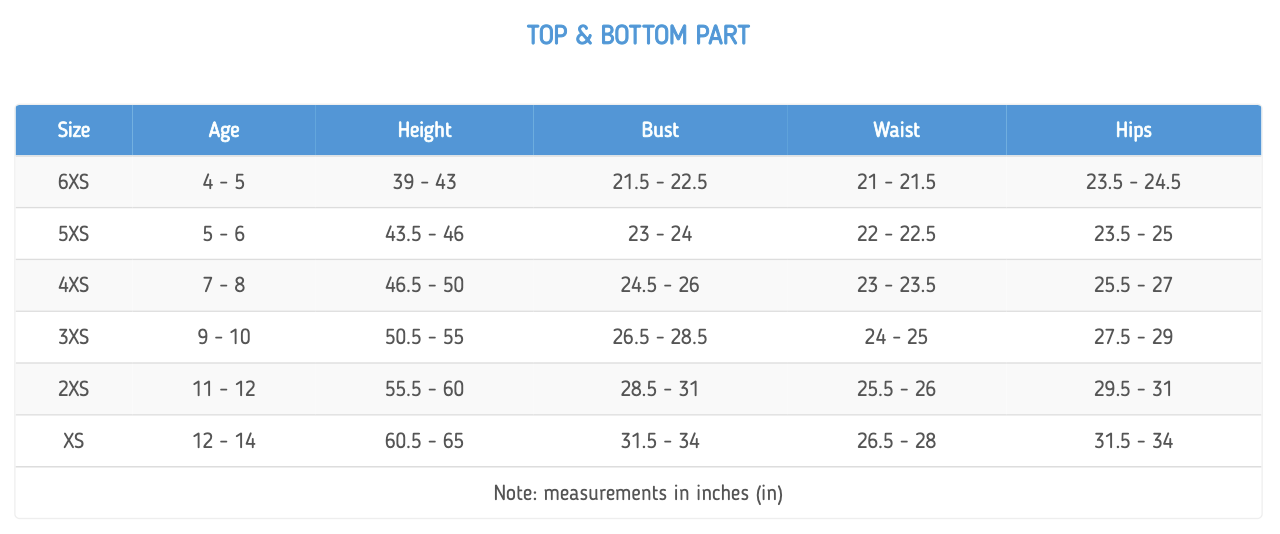The height and width of the screenshot is (534, 1280).
Task: Click the Height column header
Action: [425, 130]
